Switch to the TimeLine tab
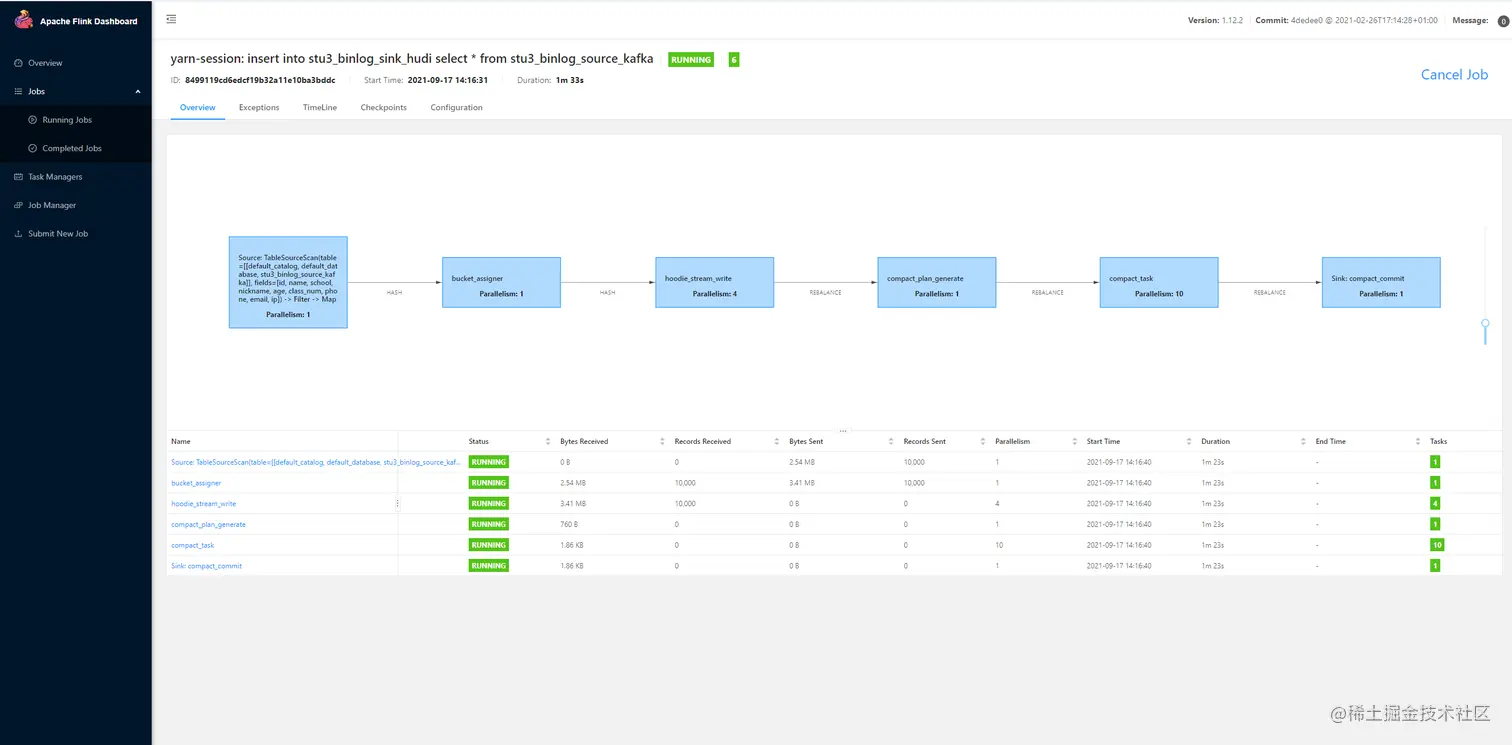The width and height of the screenshot is (1512, 745). 320,108
